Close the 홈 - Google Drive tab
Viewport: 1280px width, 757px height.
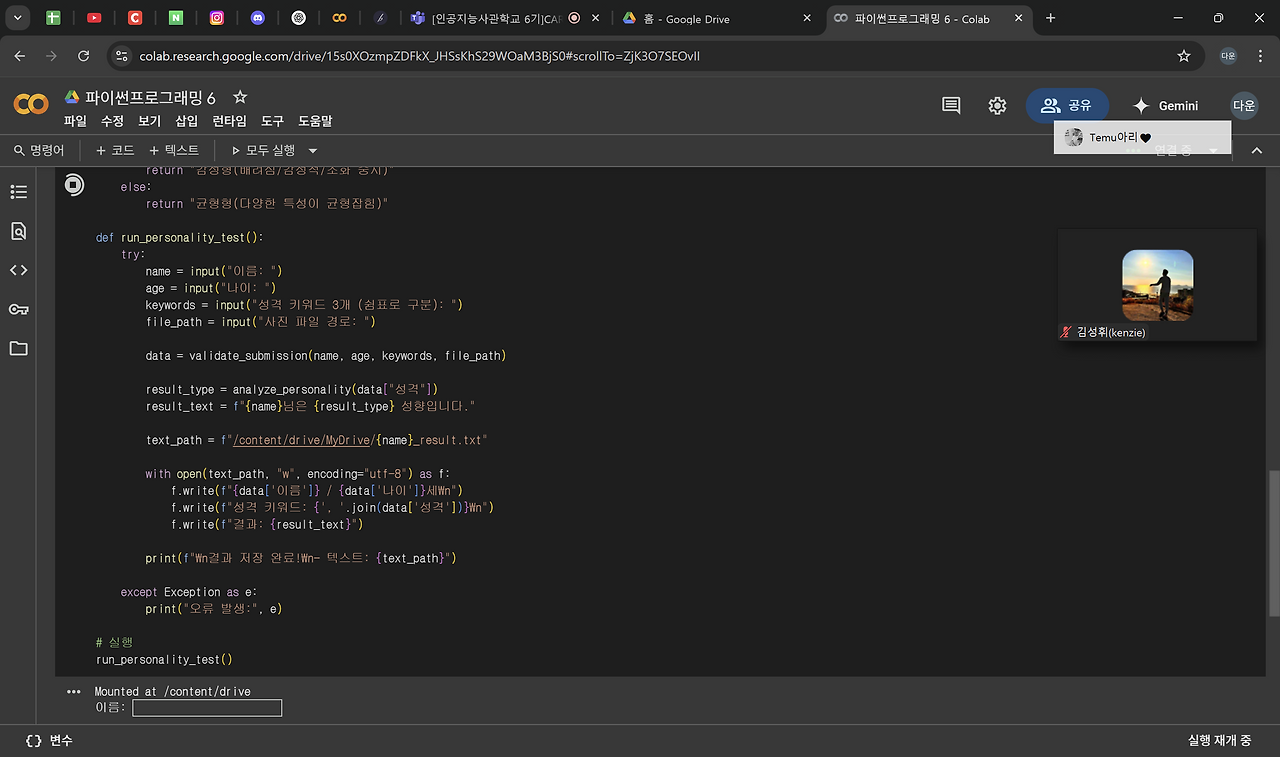(807, 18)
